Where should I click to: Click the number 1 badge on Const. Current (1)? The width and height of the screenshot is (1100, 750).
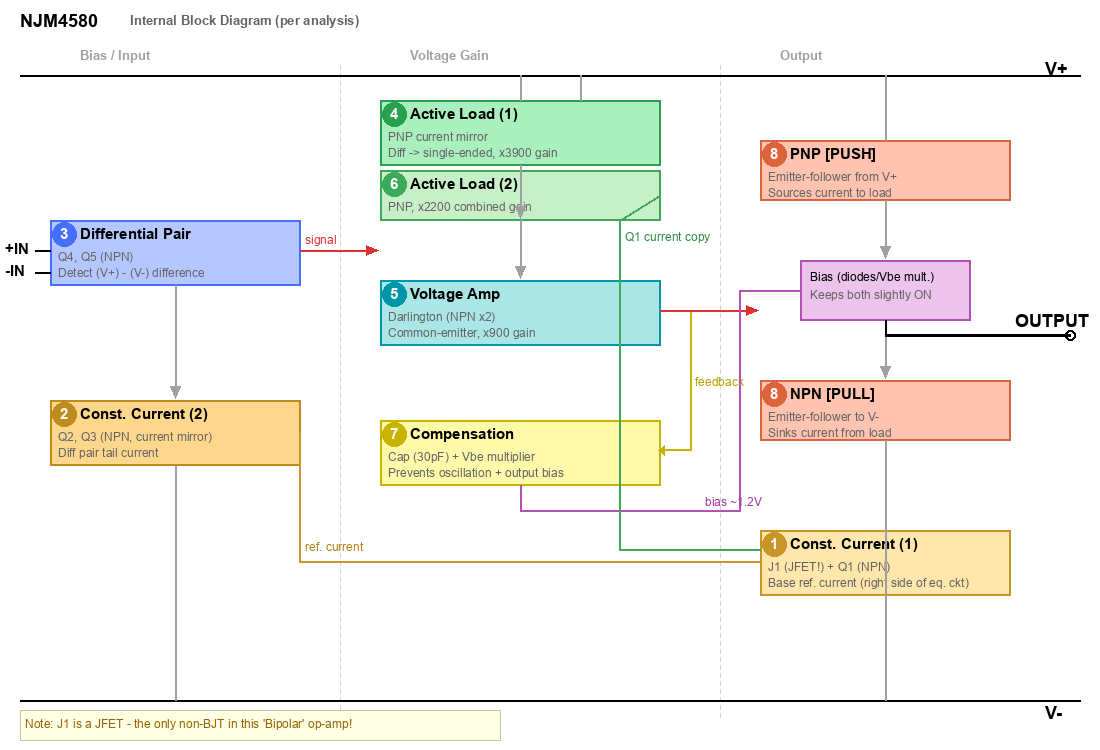774,544
